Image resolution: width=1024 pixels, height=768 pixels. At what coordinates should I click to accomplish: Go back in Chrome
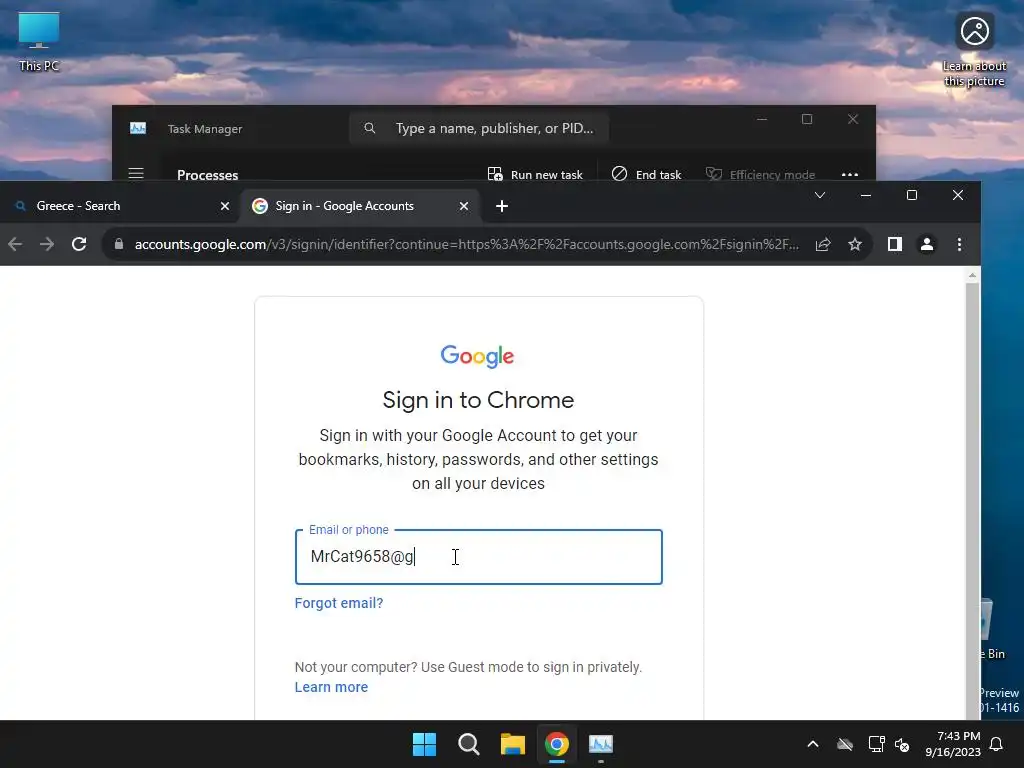[15, 244]
